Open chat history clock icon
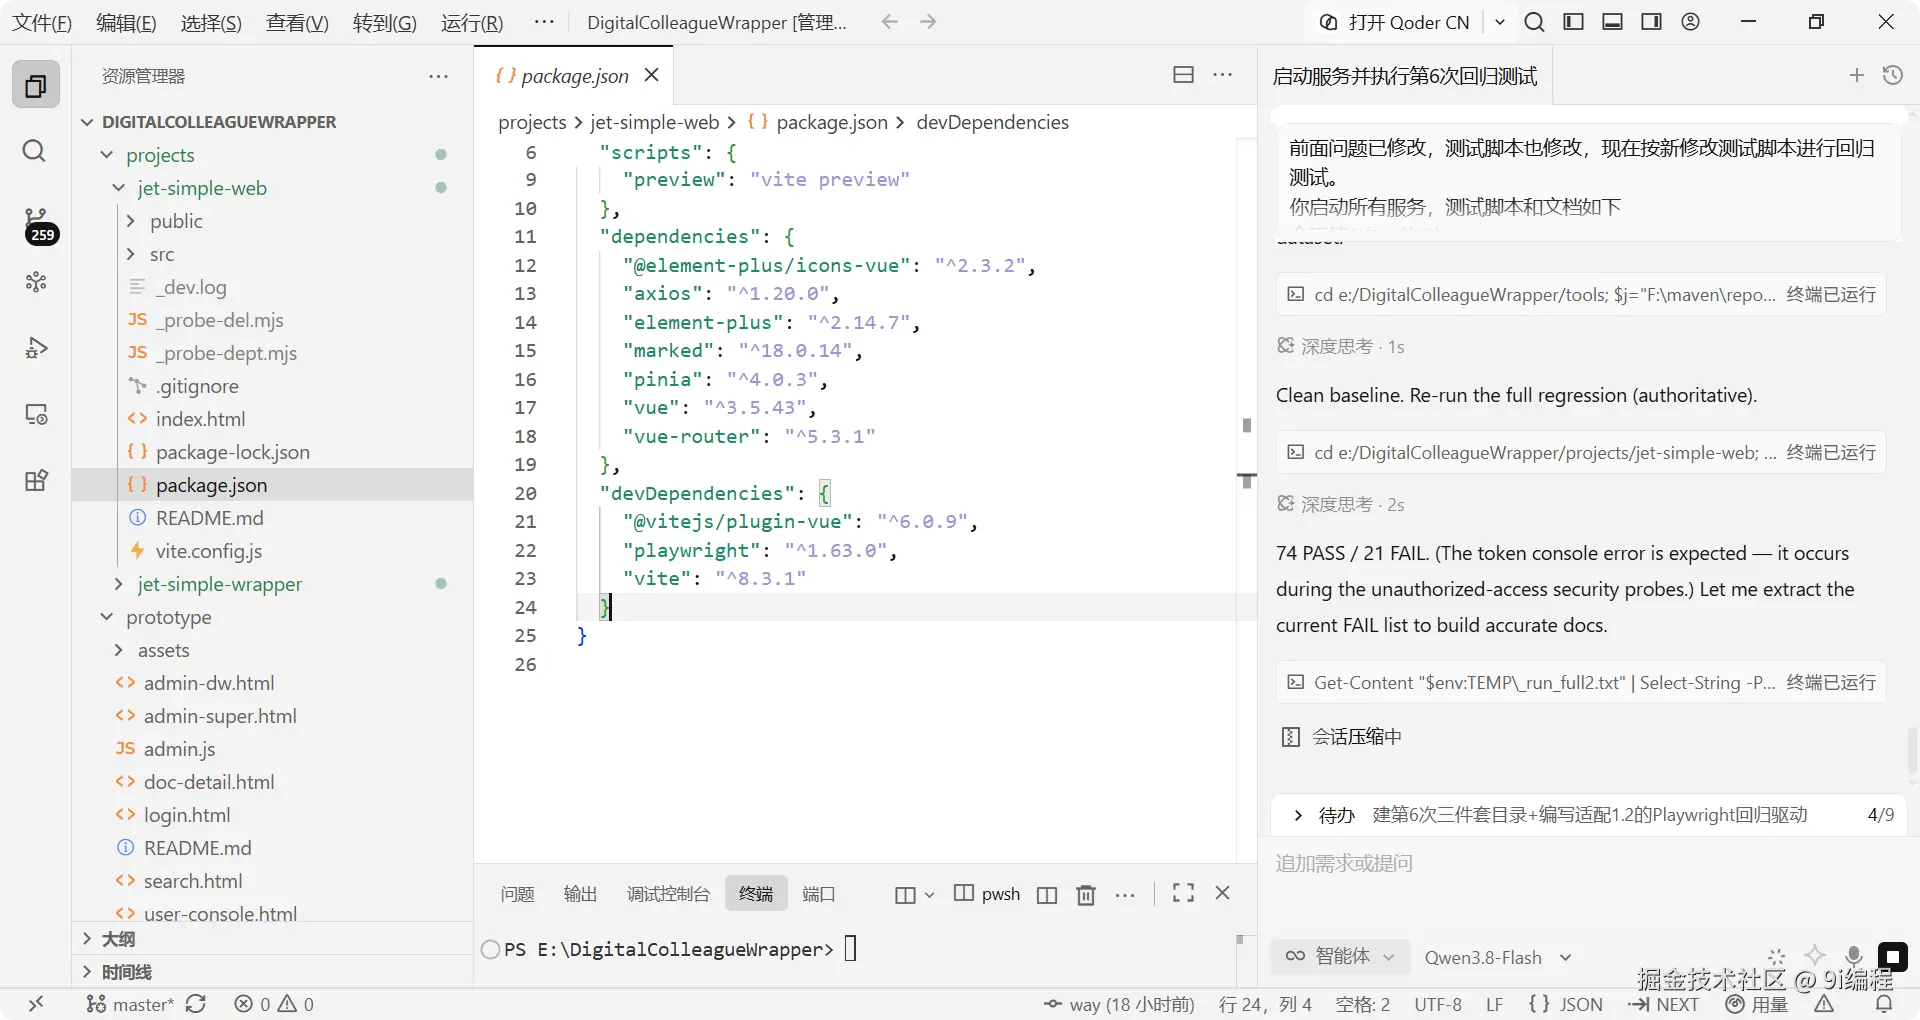The width and height of the screenshot is (1920, 1020). coord(1893,75)
